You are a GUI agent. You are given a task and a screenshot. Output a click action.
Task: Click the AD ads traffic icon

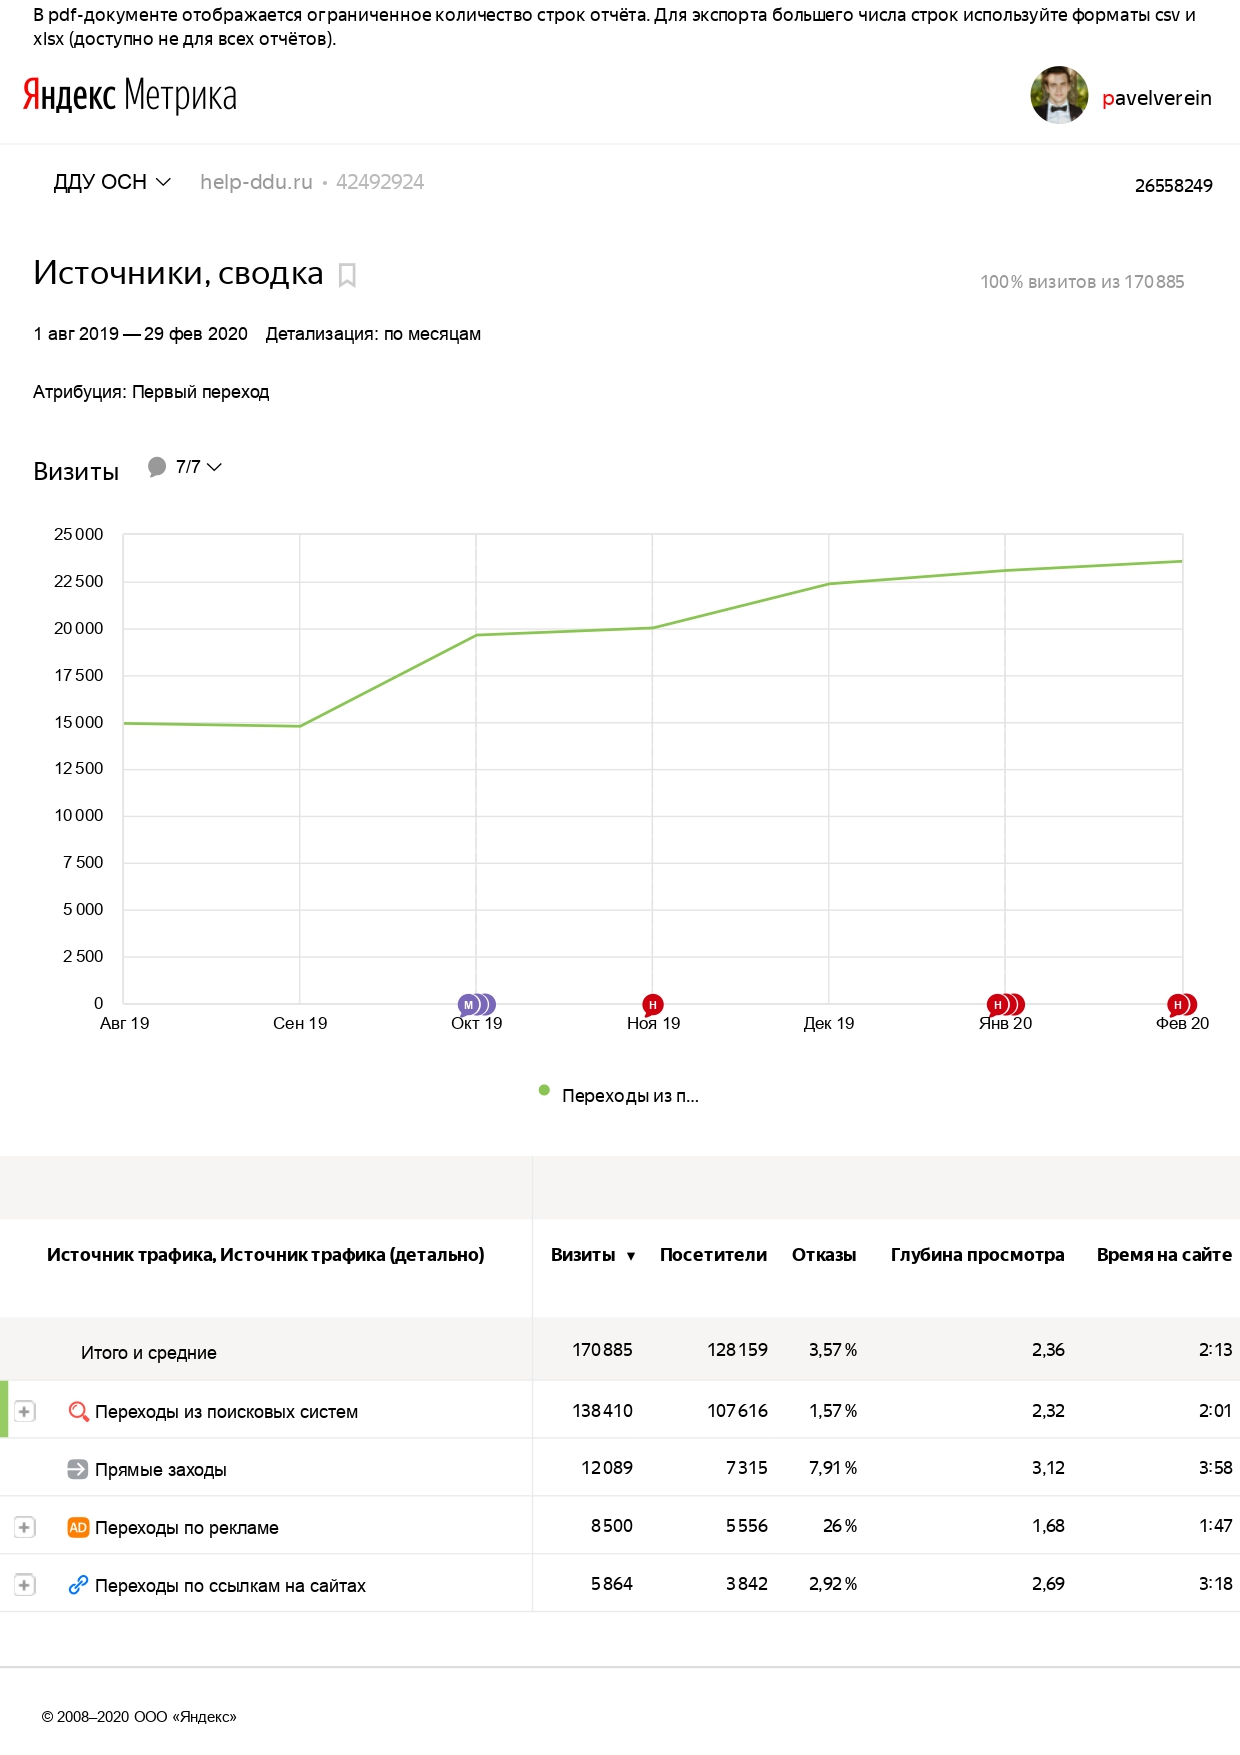[x=78, y=1527]
